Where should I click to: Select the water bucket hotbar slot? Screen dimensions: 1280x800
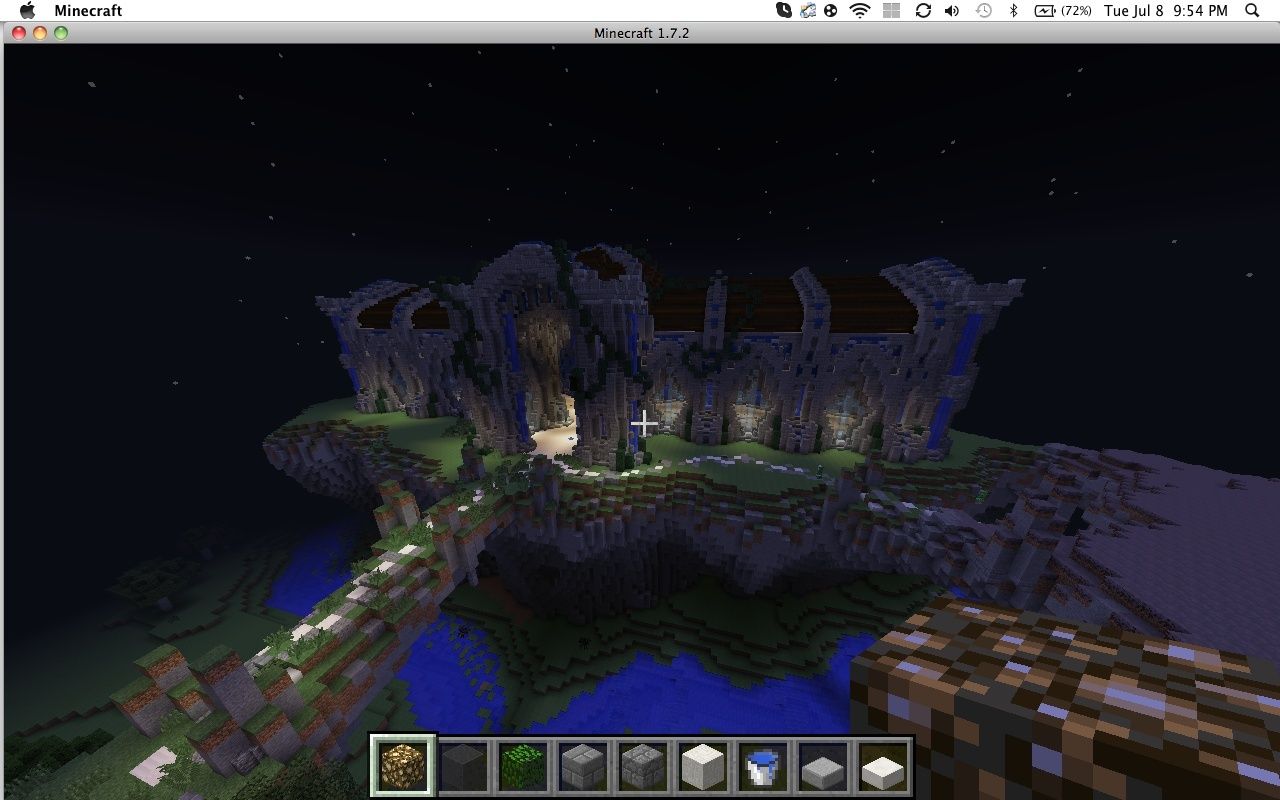[x=762, y=766]
